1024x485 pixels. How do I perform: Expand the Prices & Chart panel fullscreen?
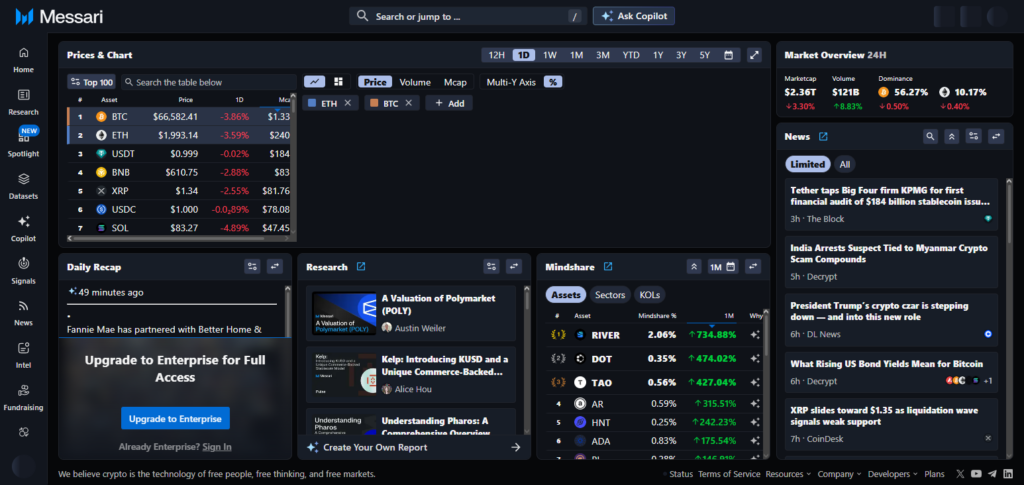[755, 55]
